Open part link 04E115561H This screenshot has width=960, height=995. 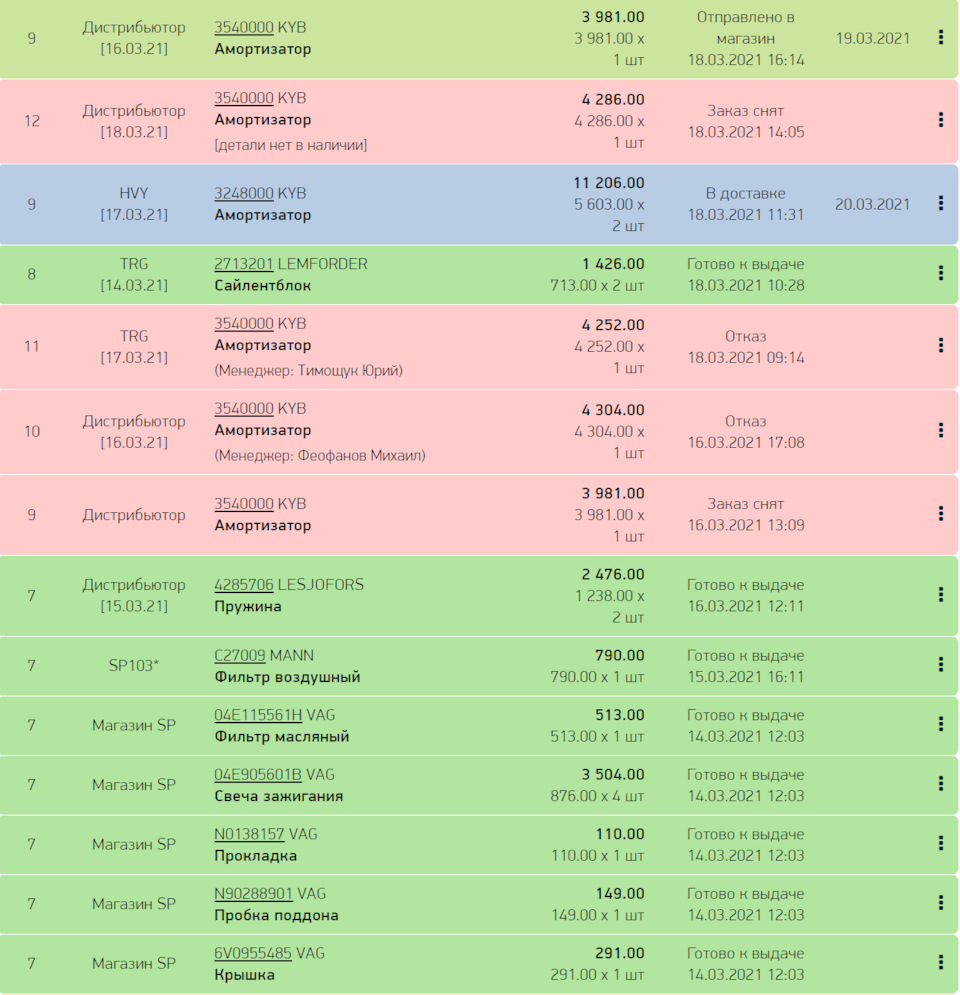257,715
